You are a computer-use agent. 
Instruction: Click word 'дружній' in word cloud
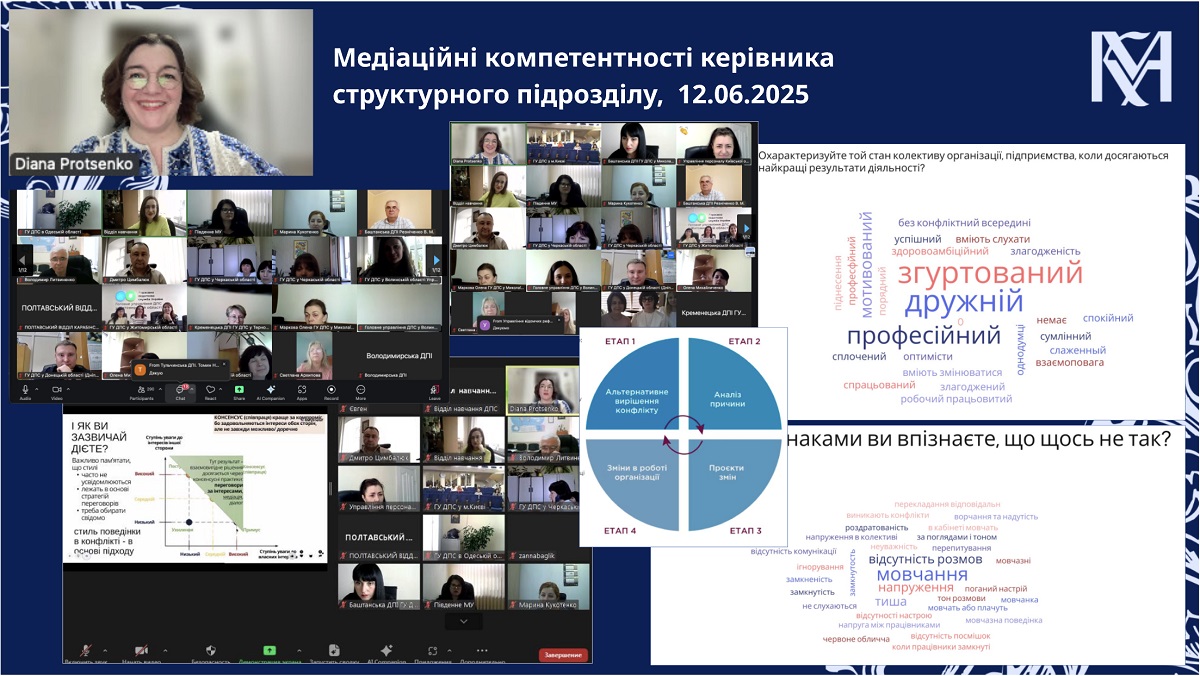point(963,301)
